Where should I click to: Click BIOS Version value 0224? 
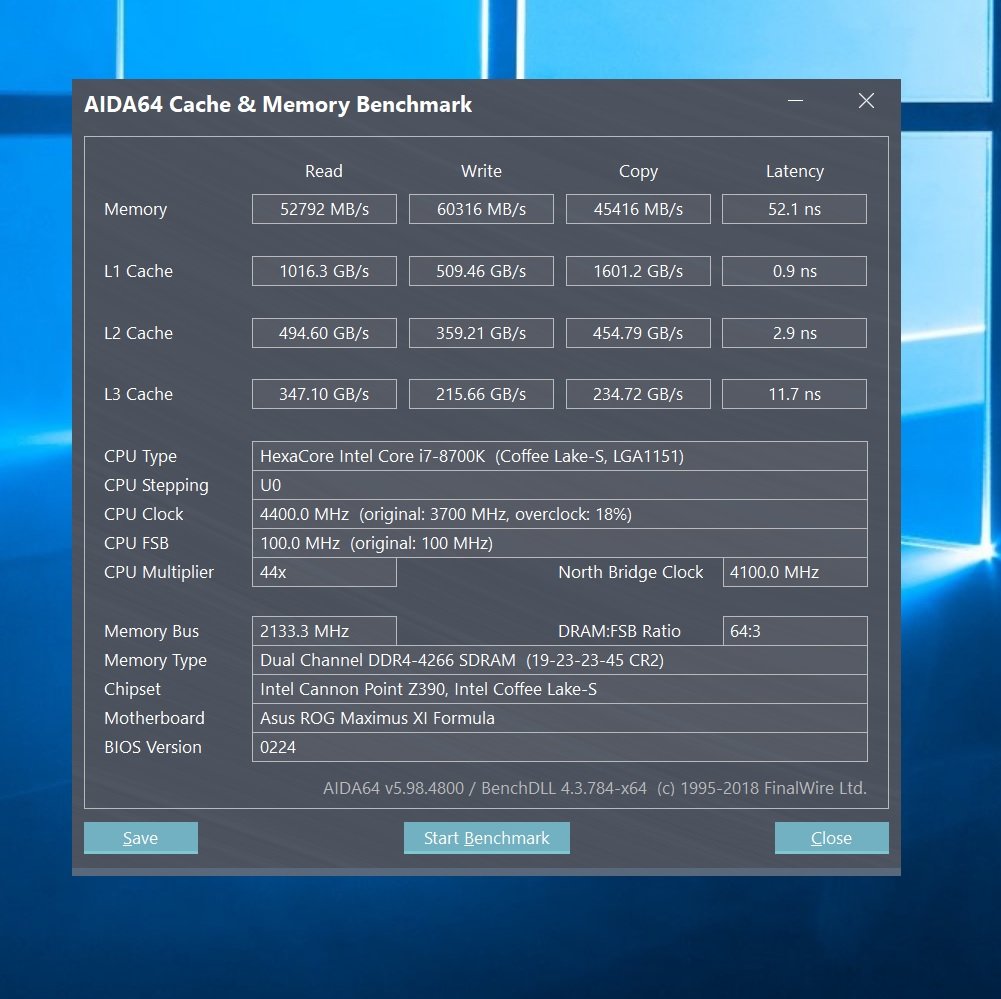560,747
